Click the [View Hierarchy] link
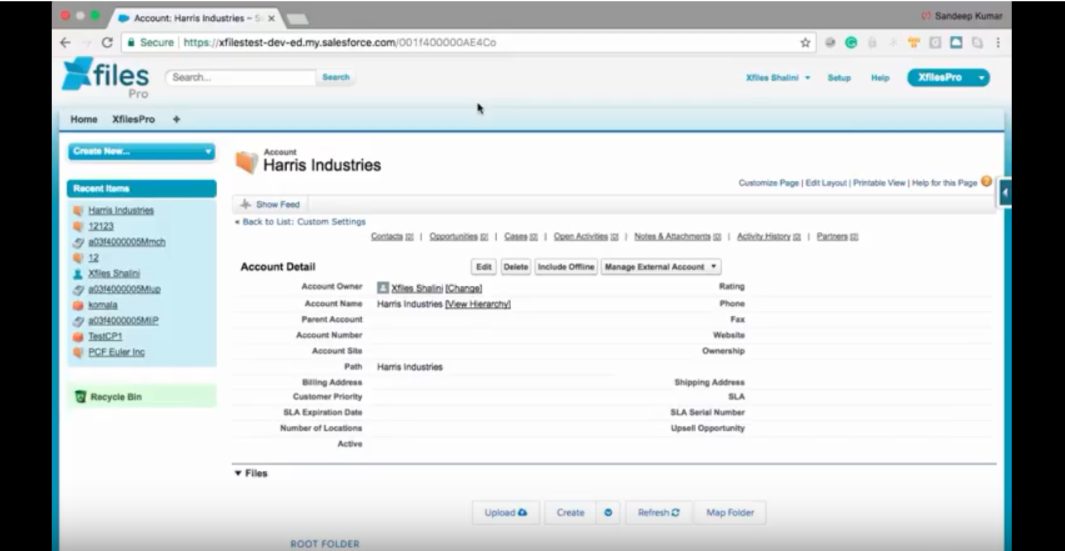This screenshot has width=1065, height=551. [x=478, y=304]
